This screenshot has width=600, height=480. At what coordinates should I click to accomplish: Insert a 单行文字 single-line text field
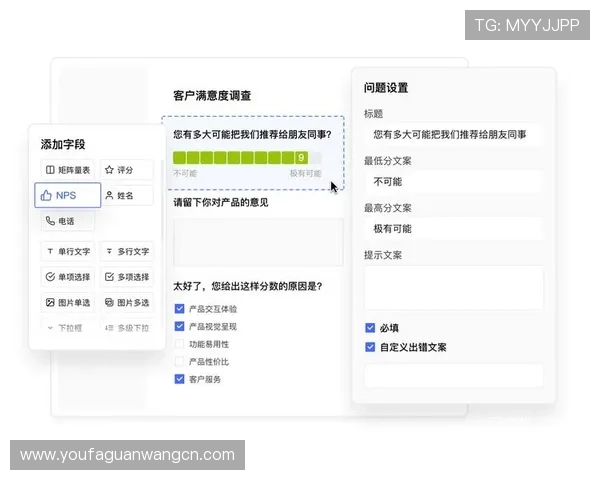coord(68,251)
